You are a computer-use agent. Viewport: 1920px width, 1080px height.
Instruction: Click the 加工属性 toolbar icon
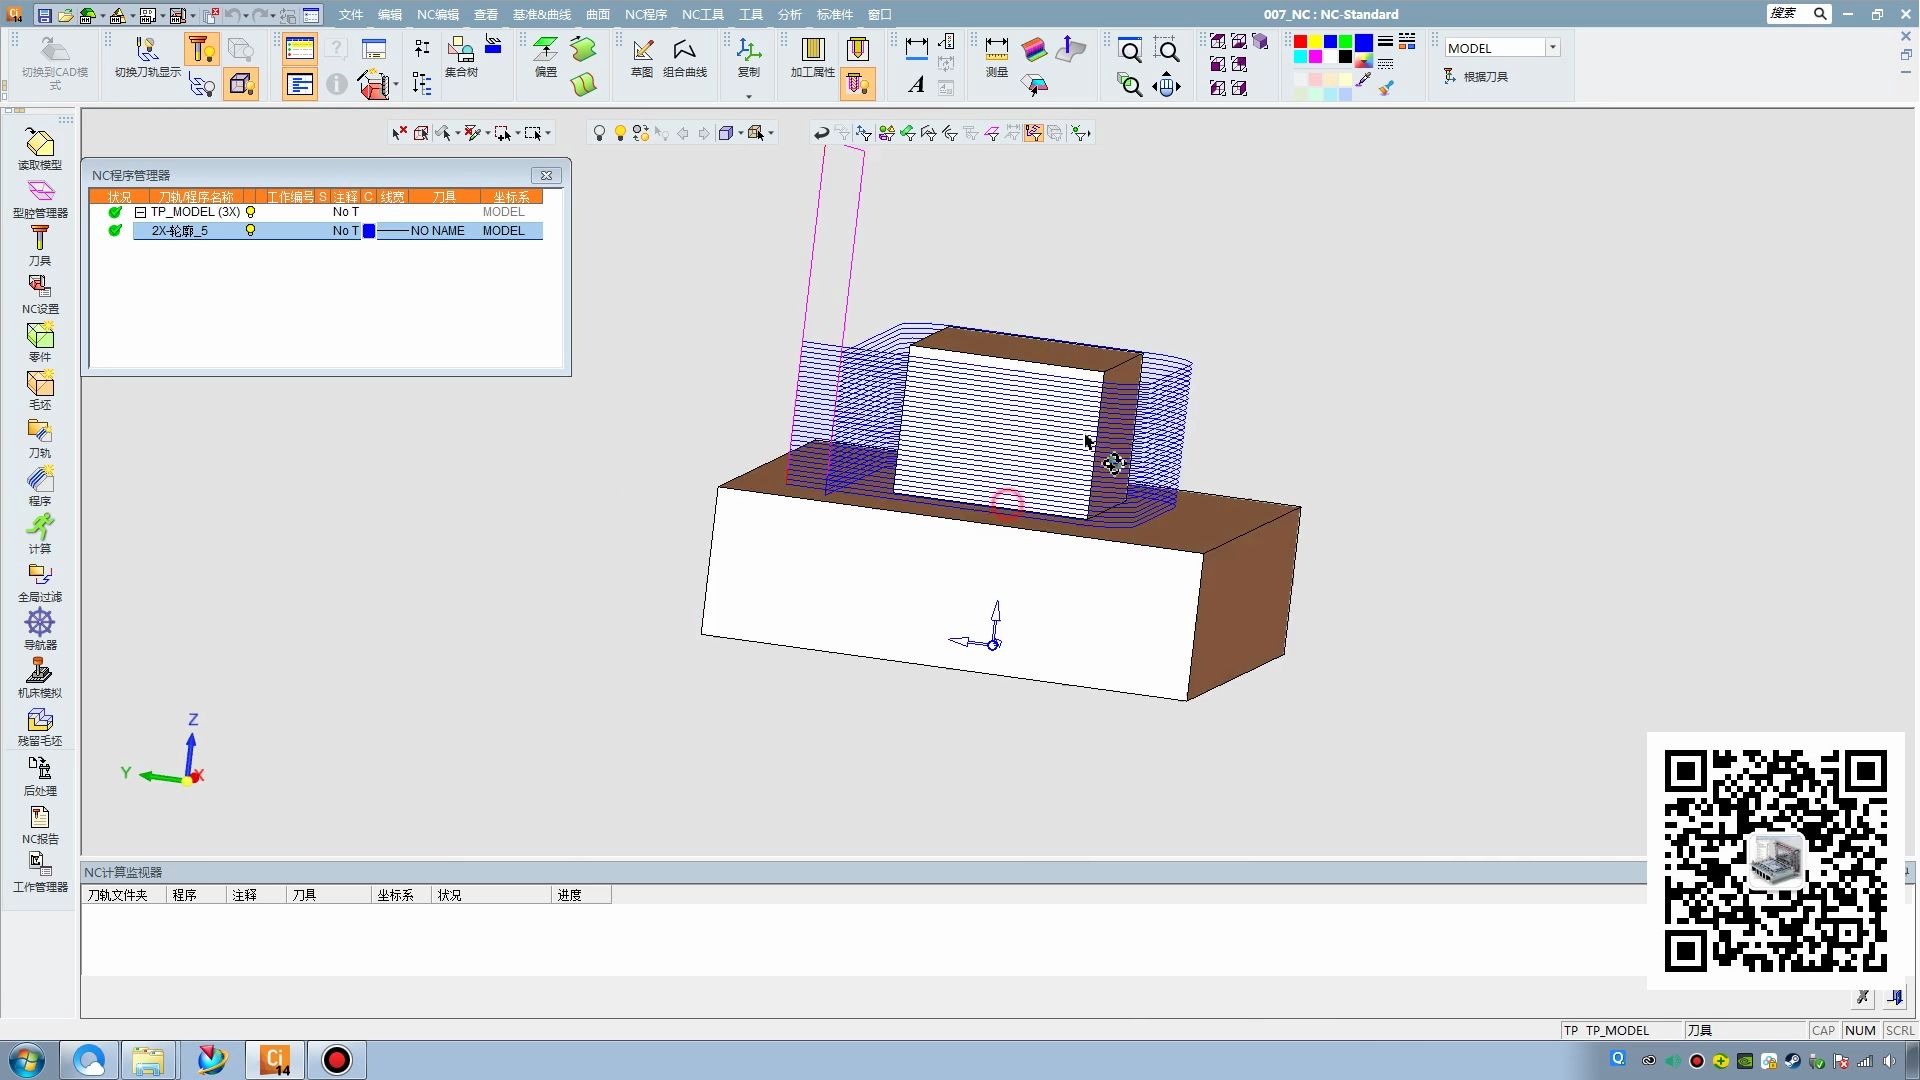coord(812,56)
